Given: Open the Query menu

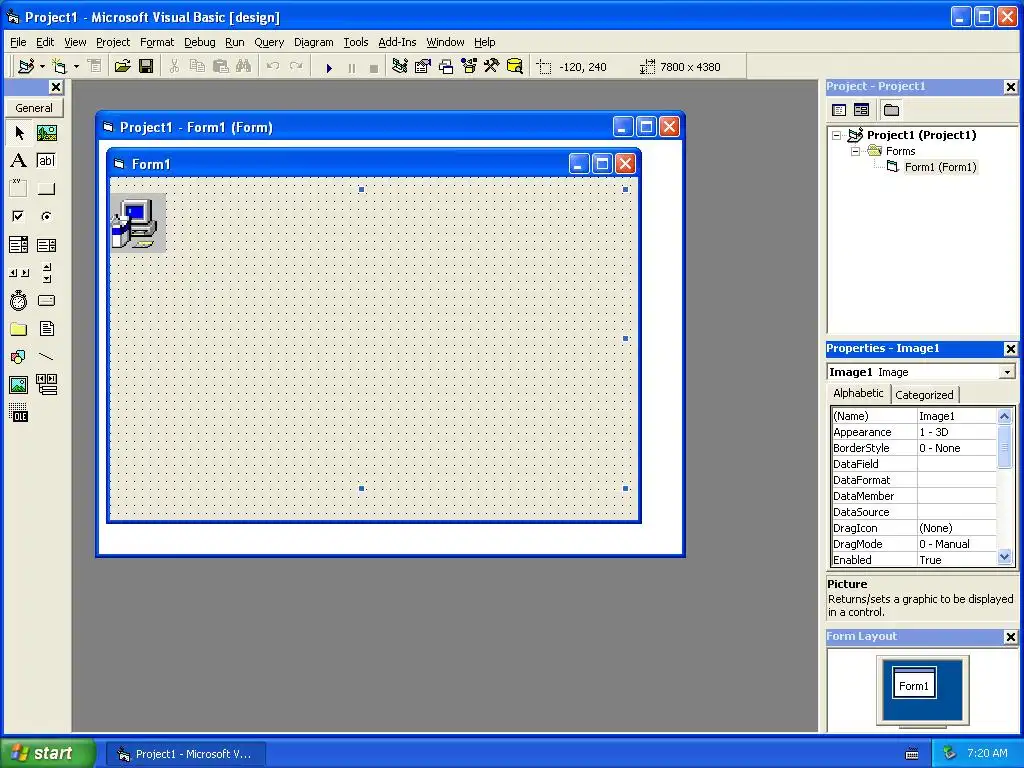Looking at the screenshot, I should coord(269,42).
